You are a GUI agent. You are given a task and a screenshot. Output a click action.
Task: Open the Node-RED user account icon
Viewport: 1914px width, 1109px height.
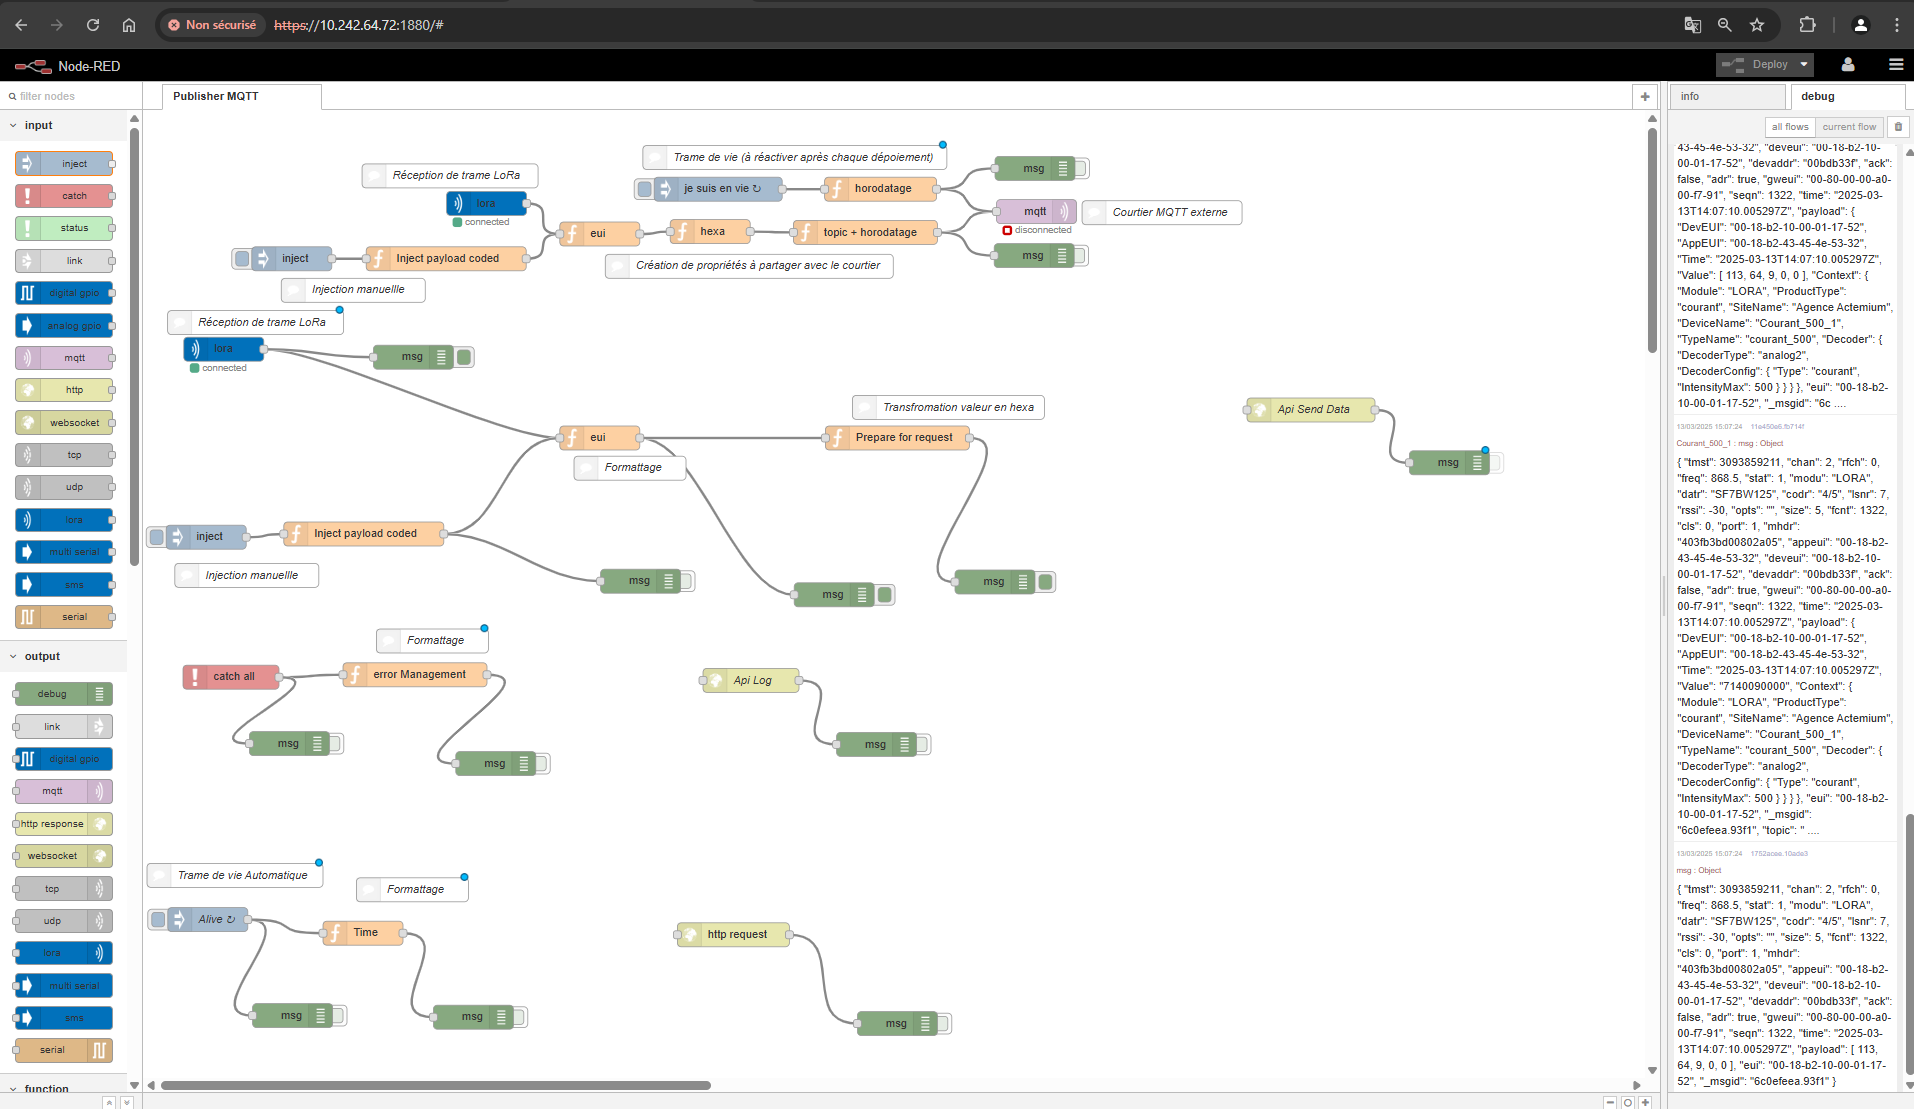pos(1848,65)
